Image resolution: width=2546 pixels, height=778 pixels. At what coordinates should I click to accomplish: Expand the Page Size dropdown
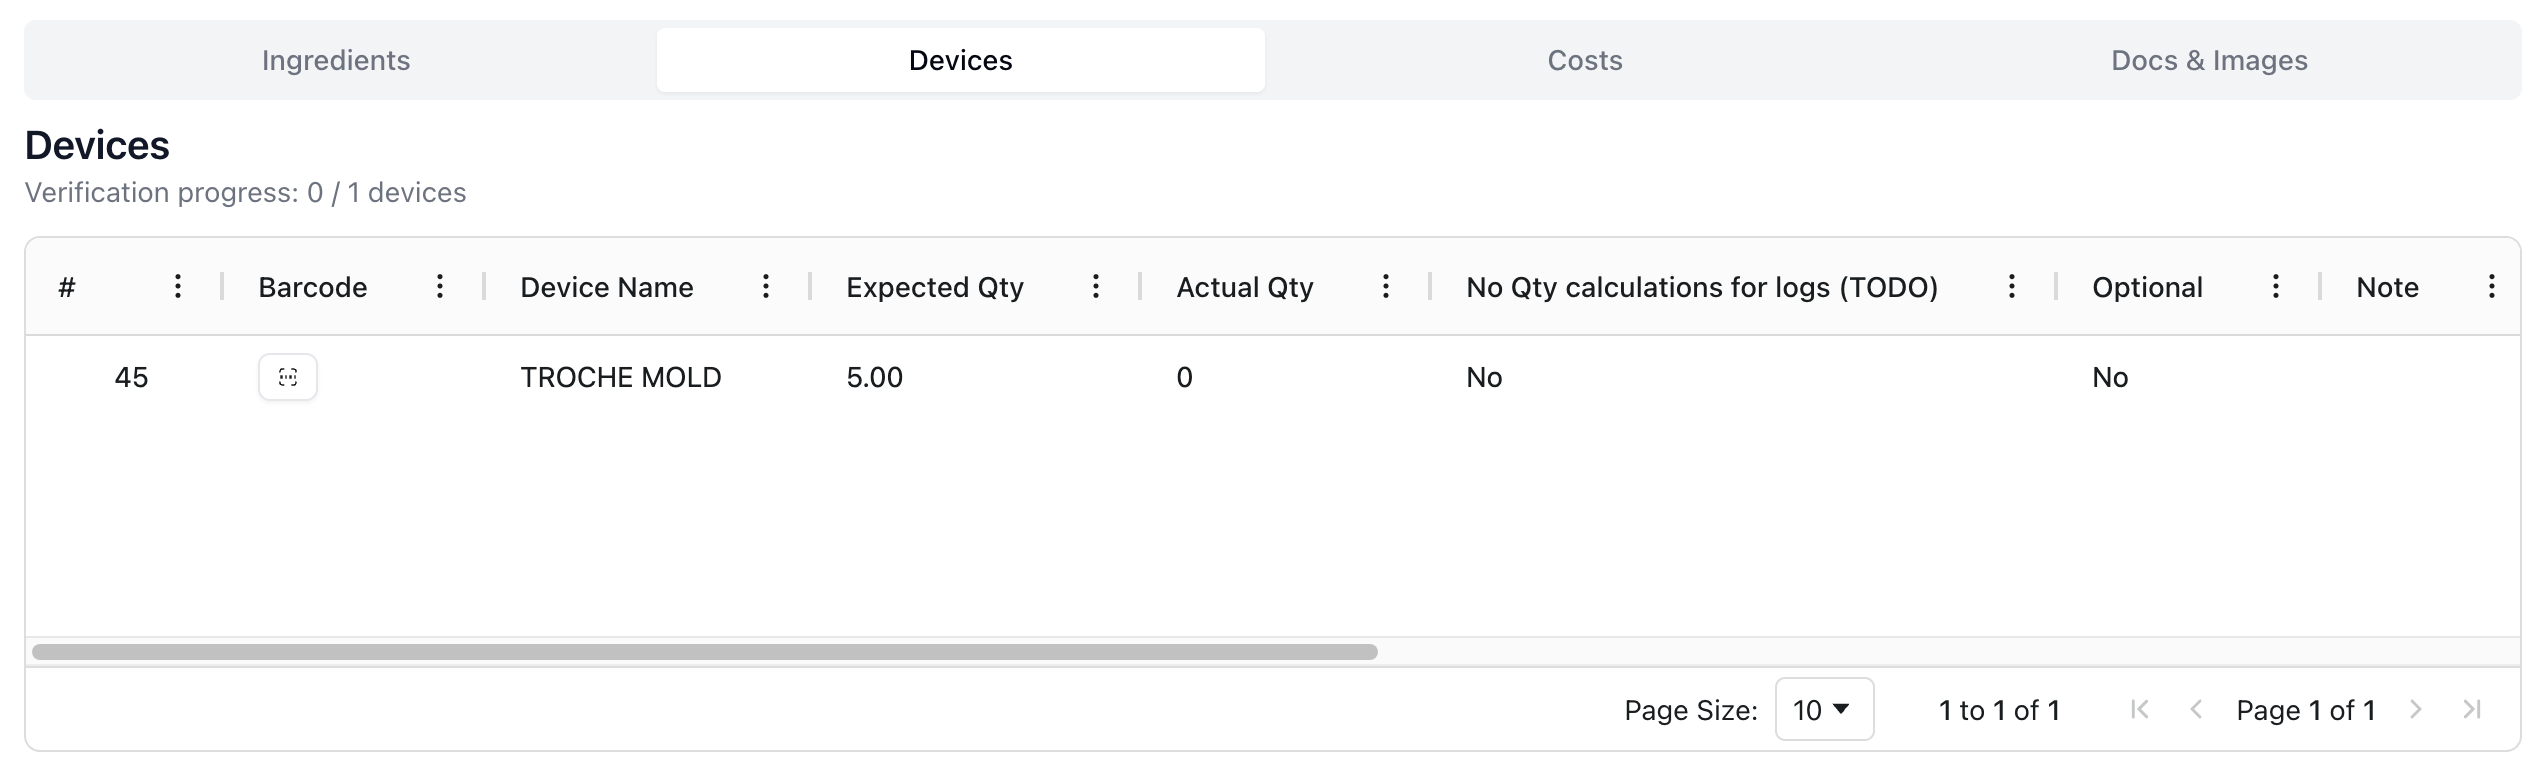coord(1824,710)
